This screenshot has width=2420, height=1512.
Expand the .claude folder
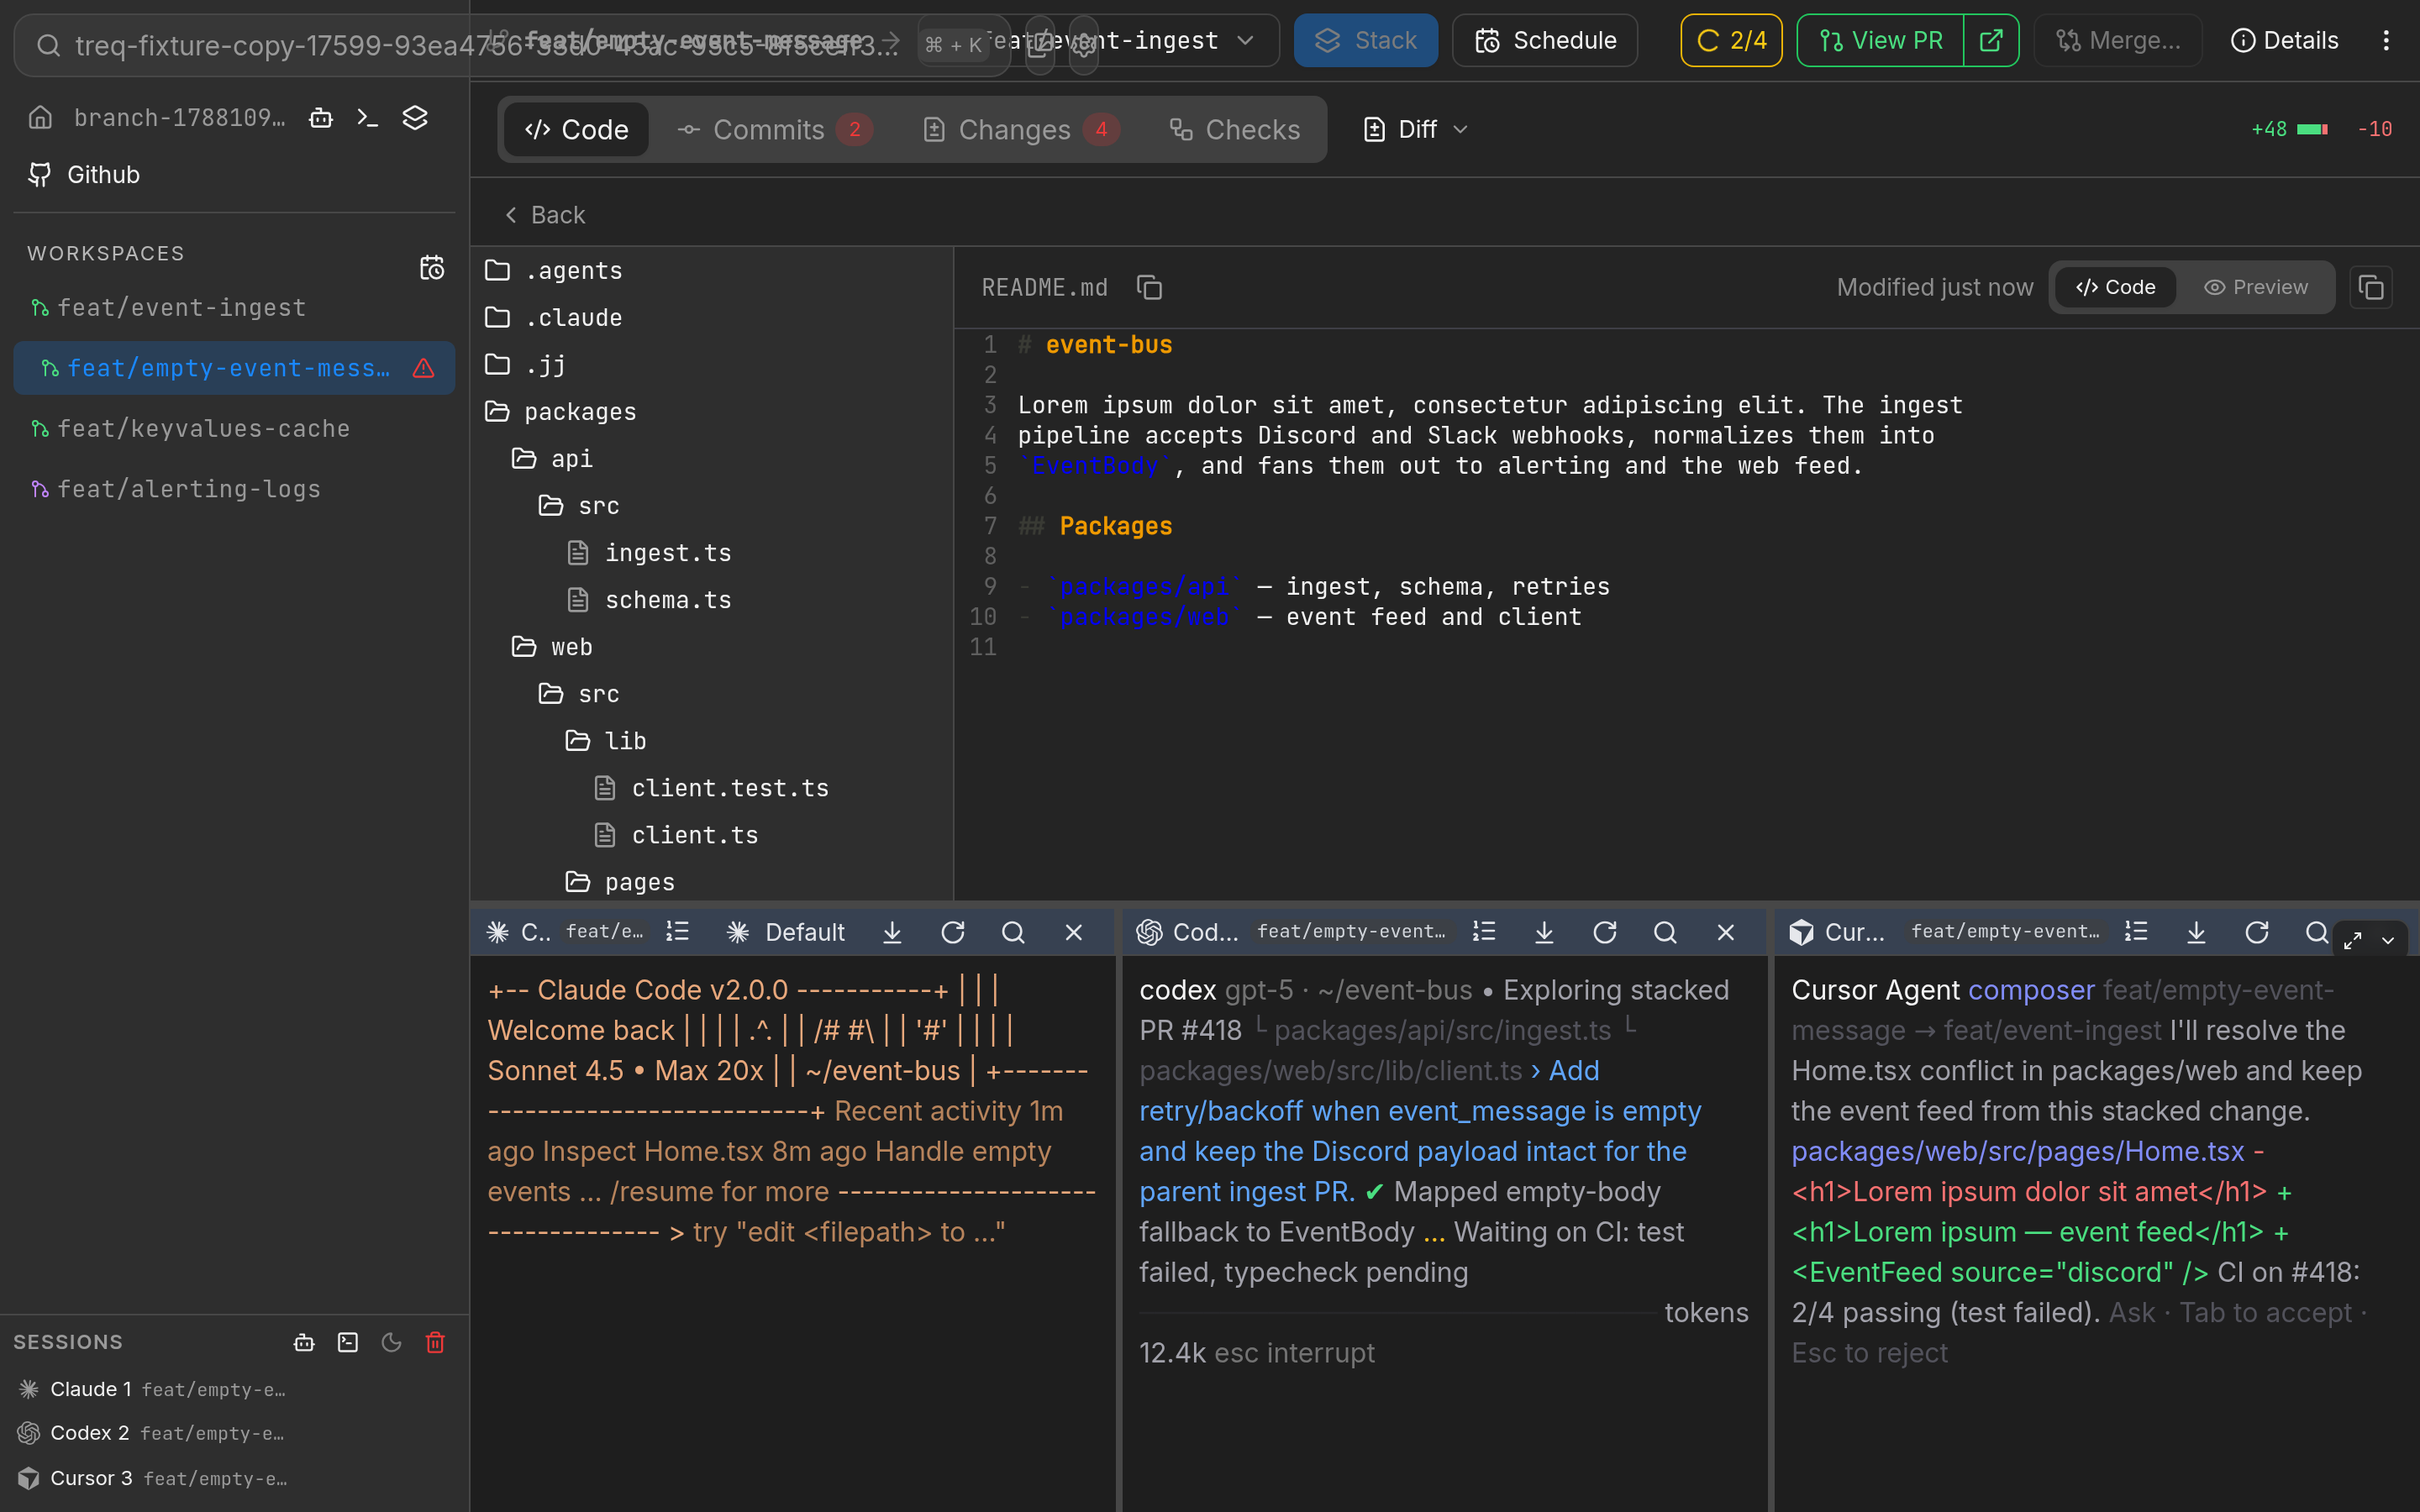[x=711, y=317]
